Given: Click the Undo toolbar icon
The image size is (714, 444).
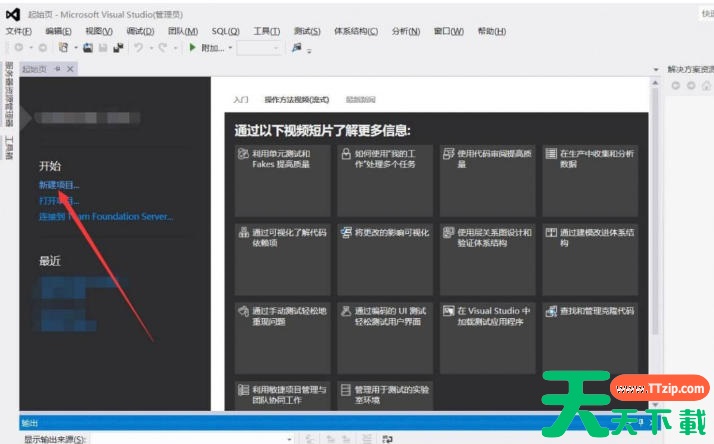Looking at the screenshot, I should [138, 47].
